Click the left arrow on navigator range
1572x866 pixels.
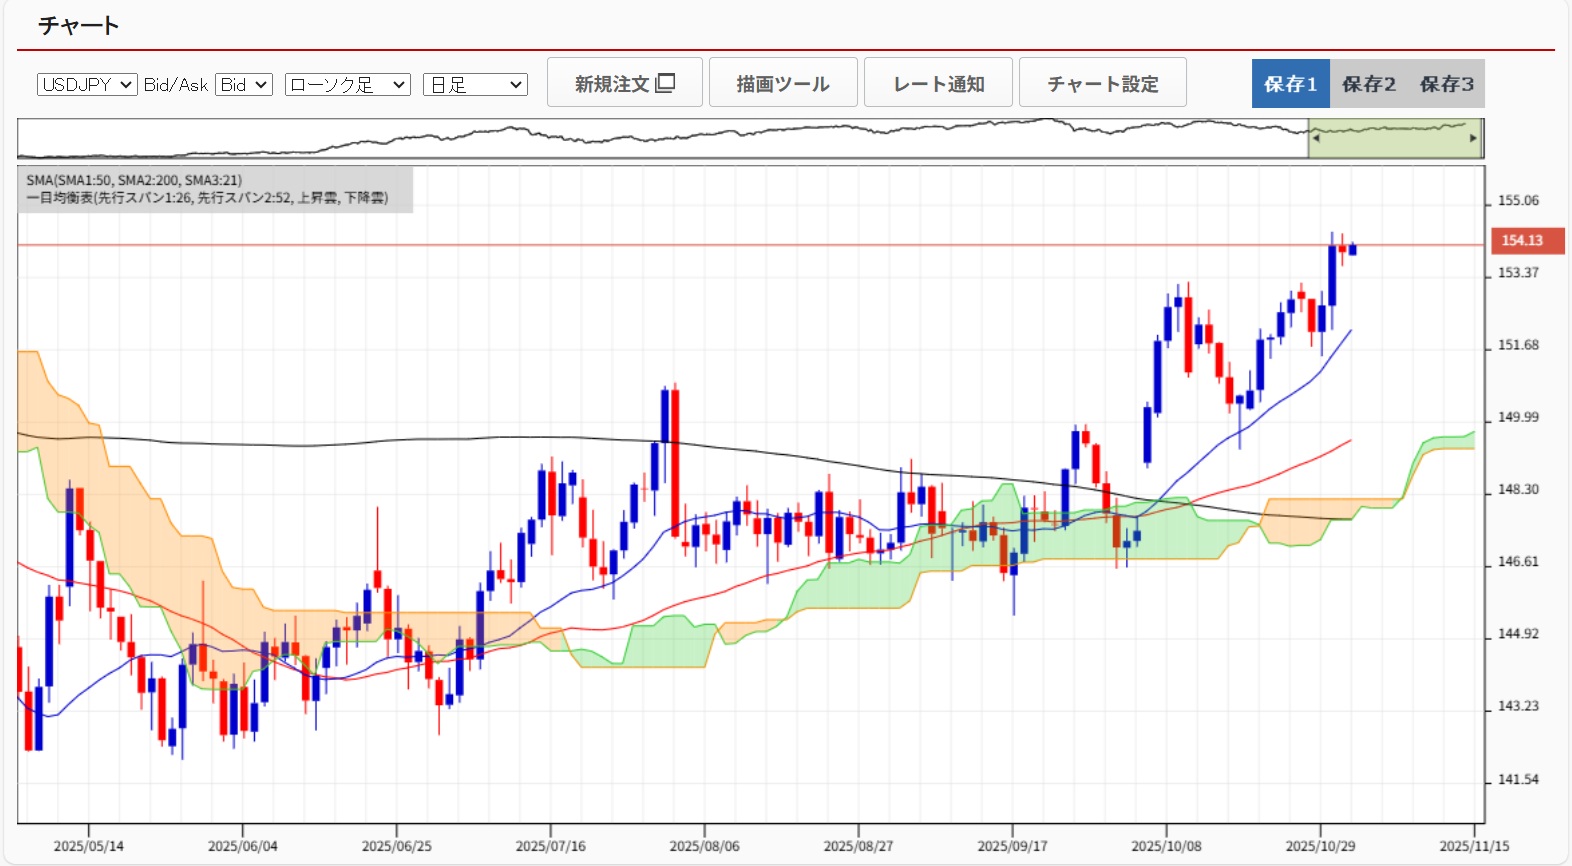[x=1316, y=138]
